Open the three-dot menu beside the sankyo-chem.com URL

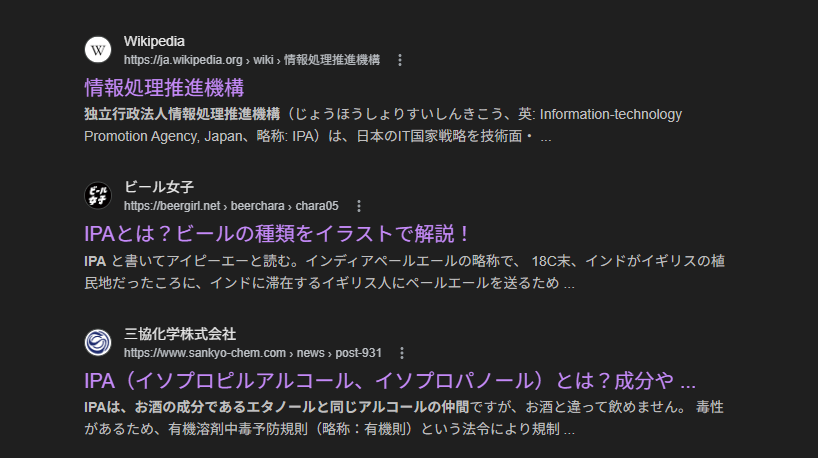pos(402,353)
